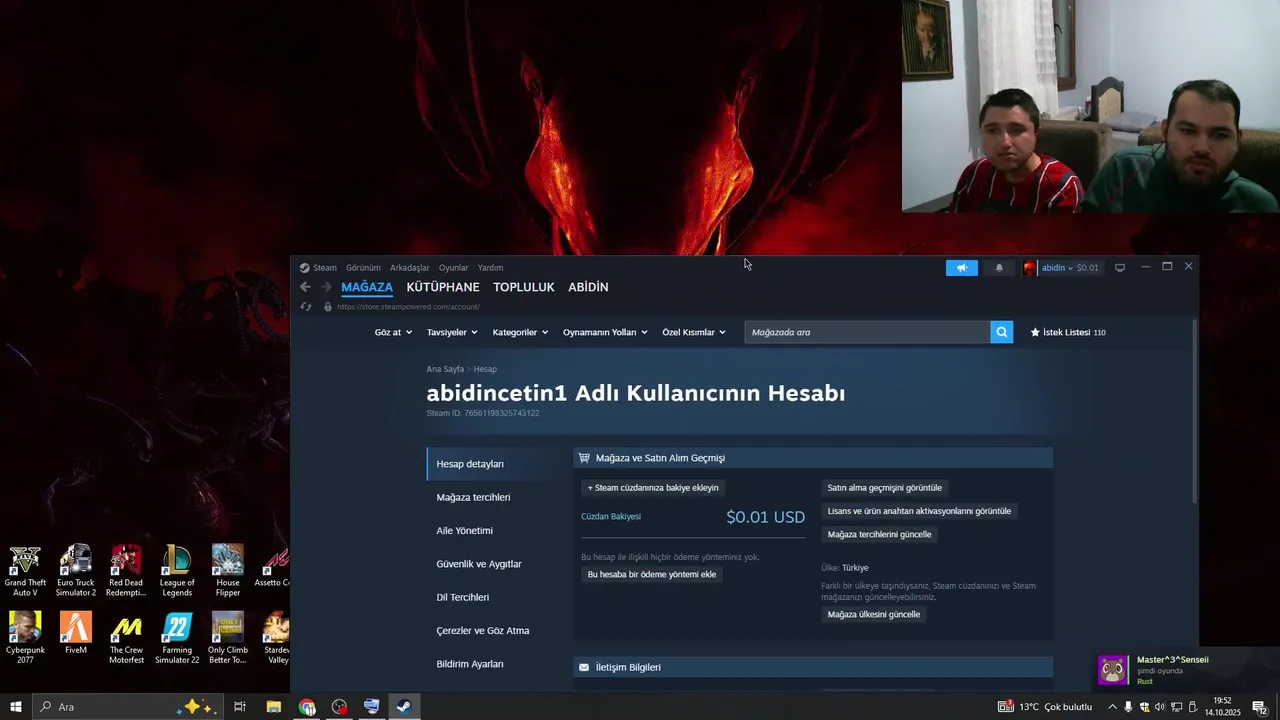Open OBS Studio from the taskbar
Image resolution: width=1280 pixels, height=720 pixels.
339,707
